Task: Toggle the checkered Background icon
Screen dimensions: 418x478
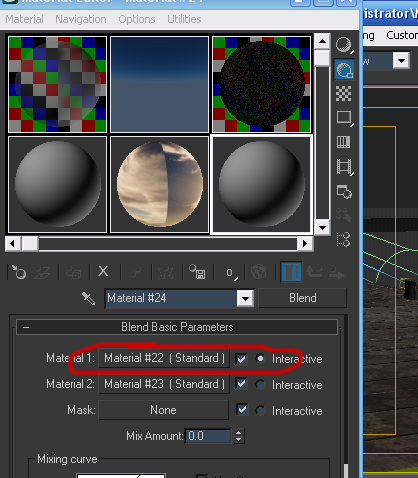Action: (344, 94)
